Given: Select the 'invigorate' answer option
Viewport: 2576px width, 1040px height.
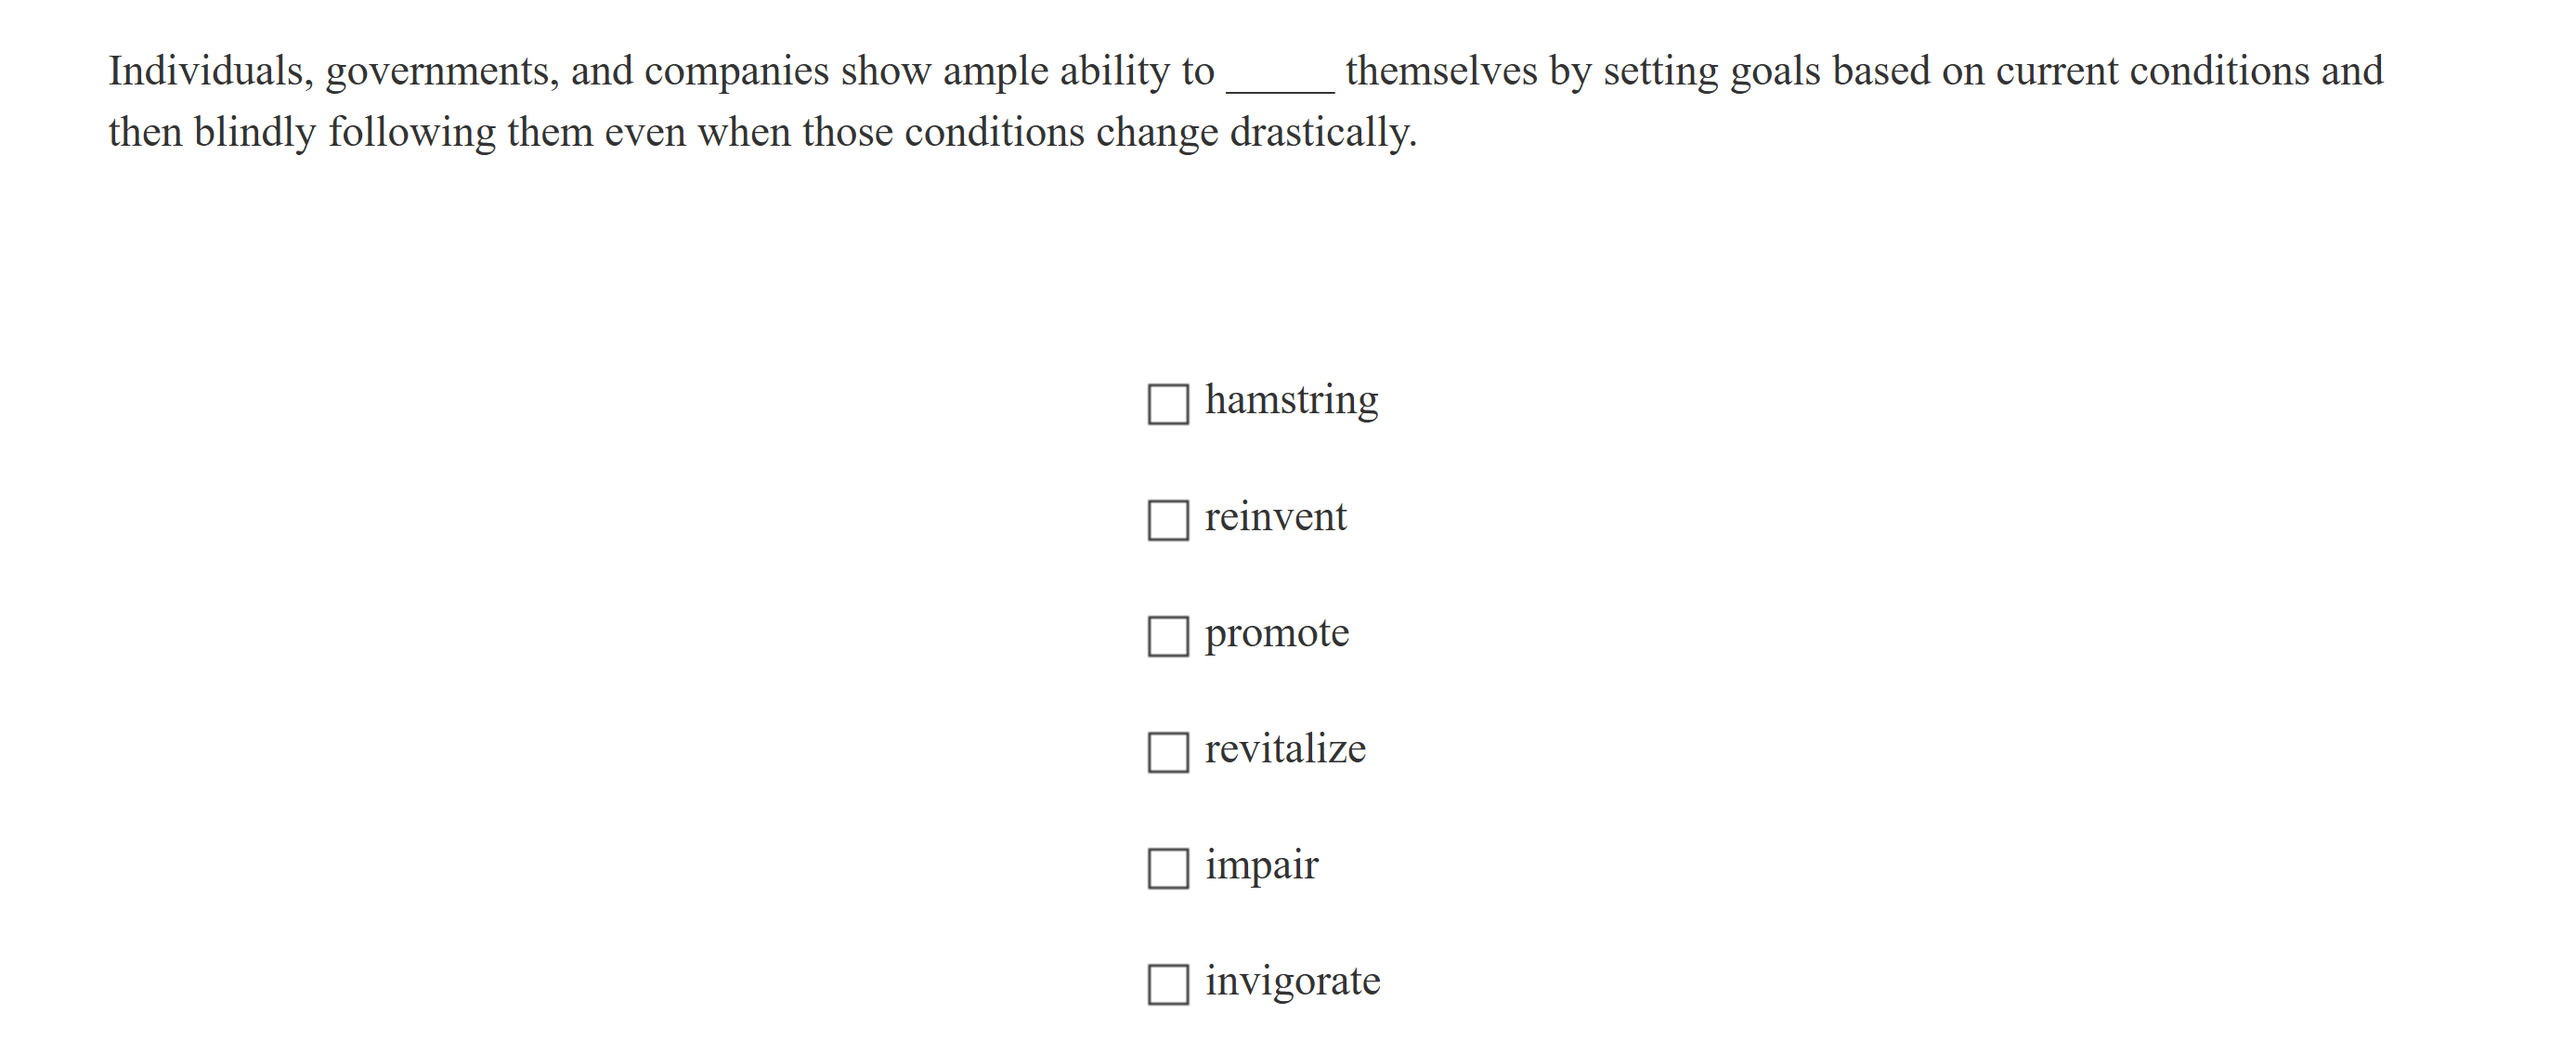Looking at the screenshot, I should pyautogui.click(x=1293, y=982).
